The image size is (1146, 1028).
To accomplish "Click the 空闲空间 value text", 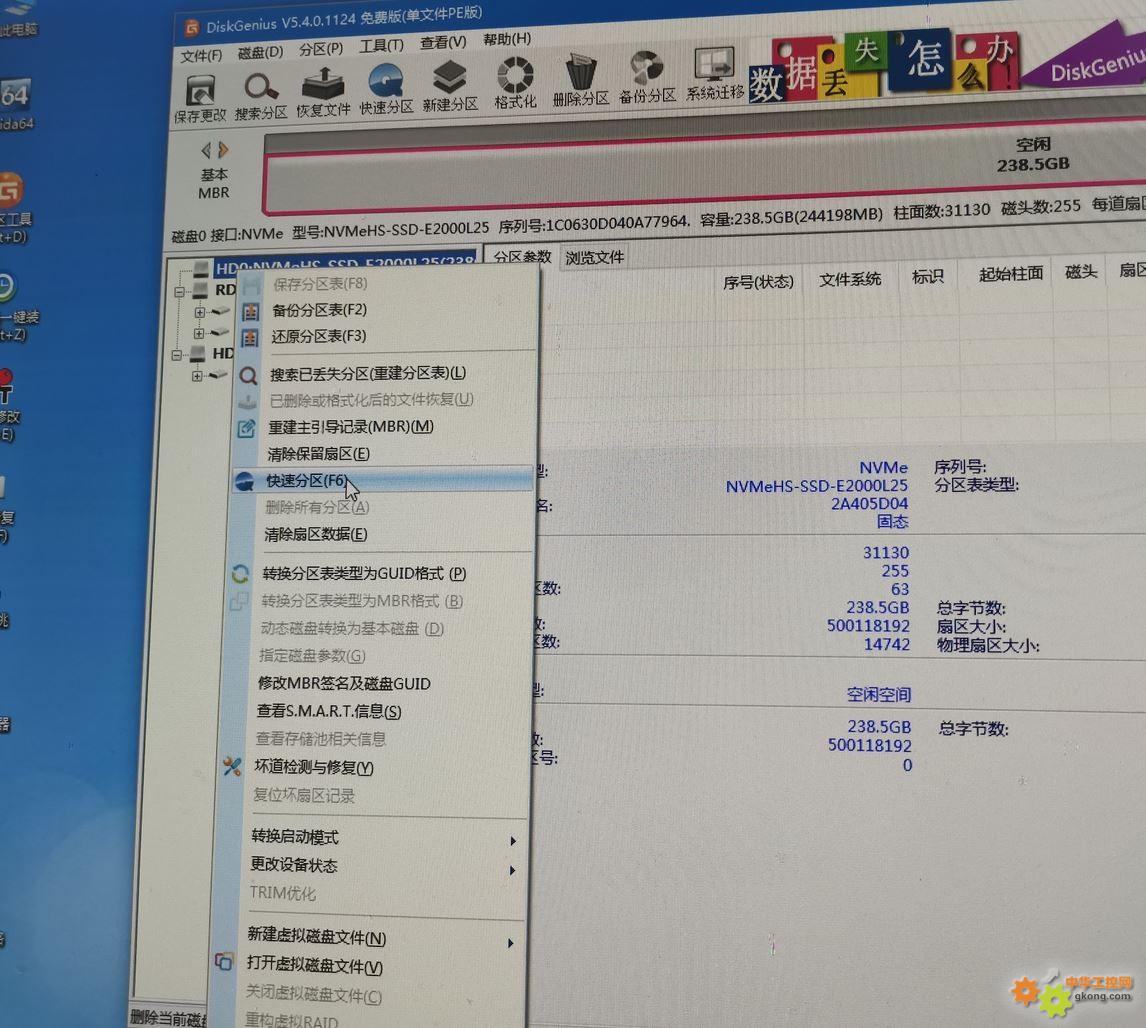I will pos(879,694).
